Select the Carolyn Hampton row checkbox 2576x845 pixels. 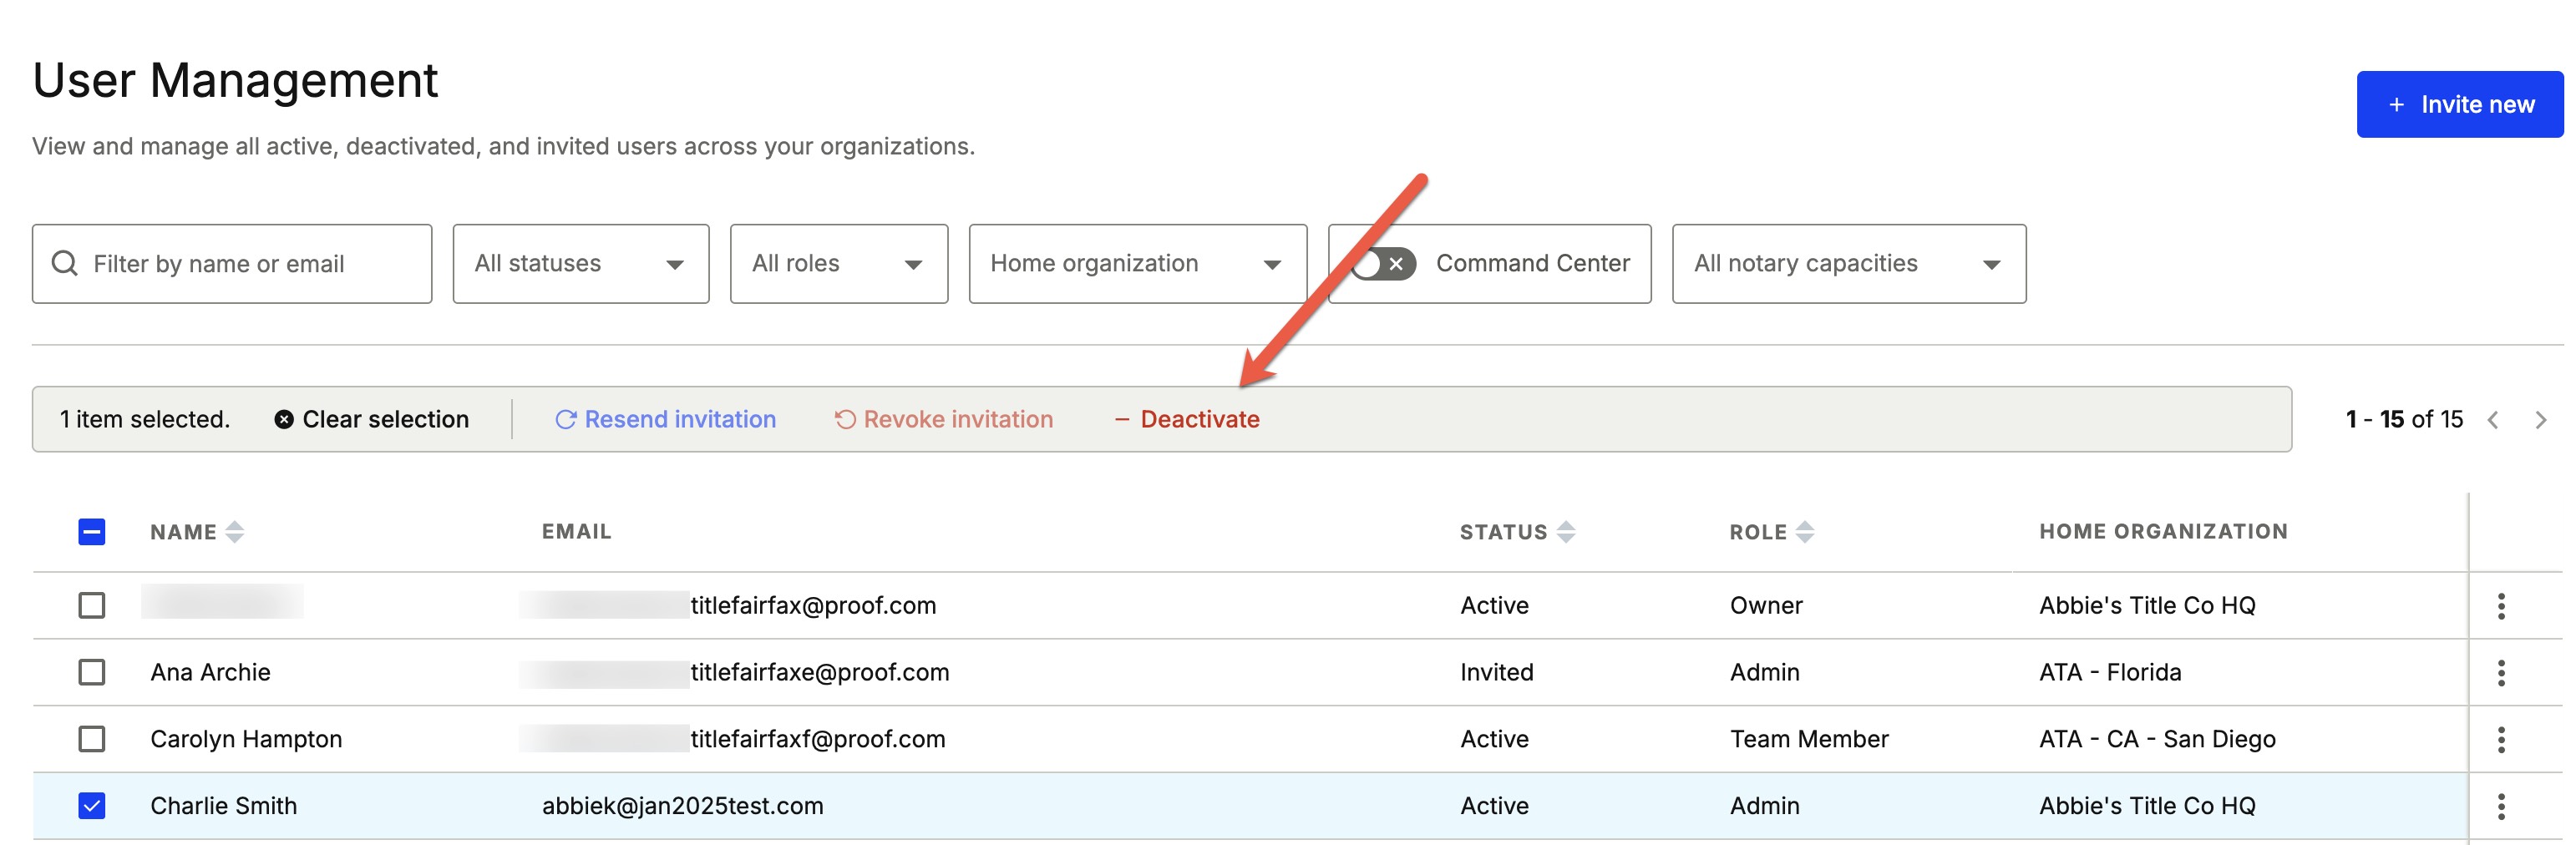[x=92, y=739]
